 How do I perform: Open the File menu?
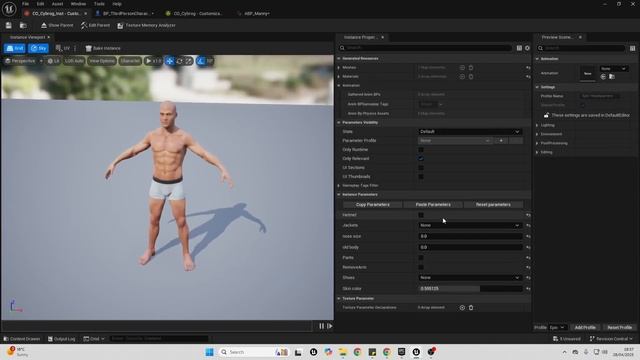click(x=25, y=4)
